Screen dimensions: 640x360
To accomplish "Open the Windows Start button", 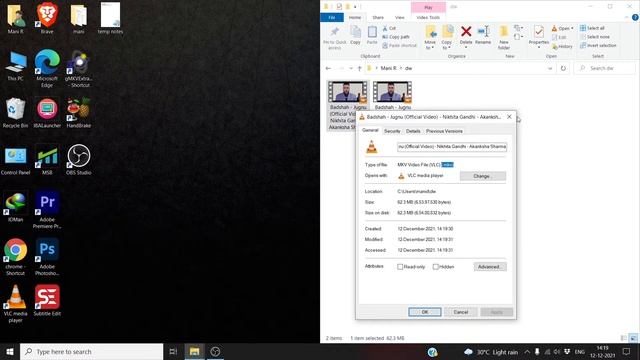I will [10, 351].
